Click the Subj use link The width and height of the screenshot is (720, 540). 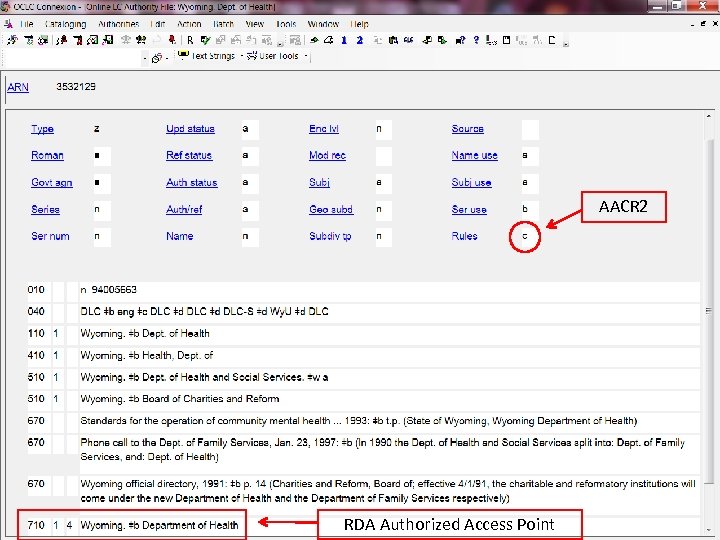point(472,183)
